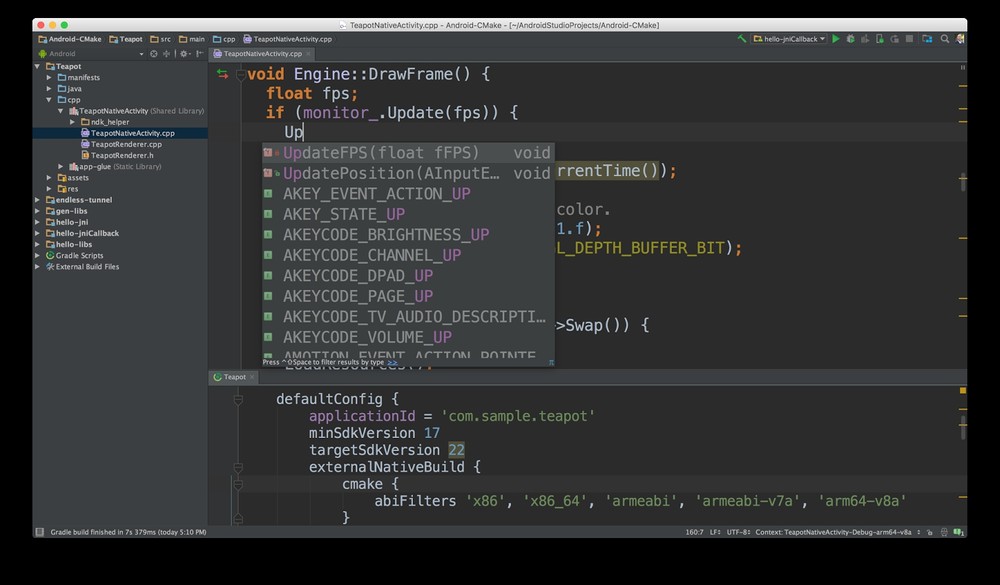This screenshot has height=585, width=1000.
Task: Open the Android project view dropdown
Action: point(90,54)
